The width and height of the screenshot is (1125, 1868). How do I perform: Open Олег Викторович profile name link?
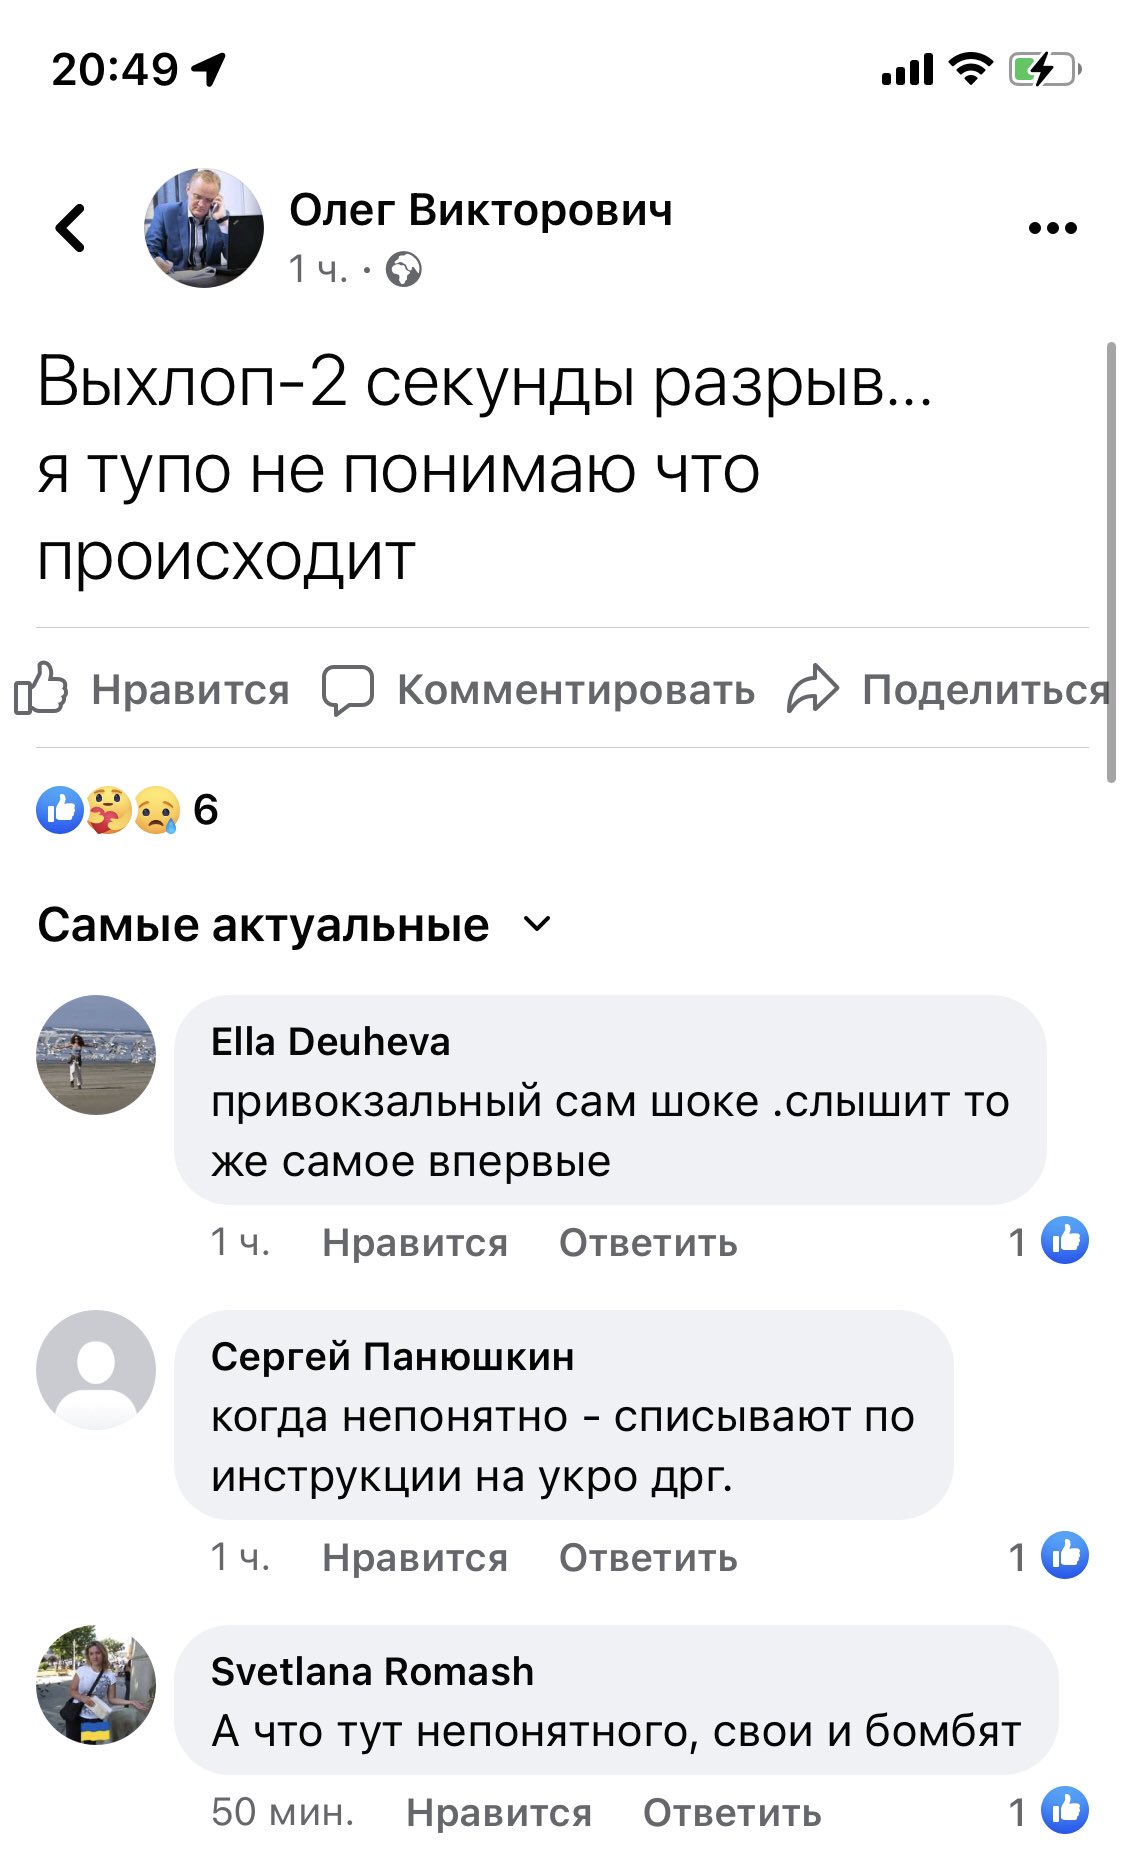point(481,210)
